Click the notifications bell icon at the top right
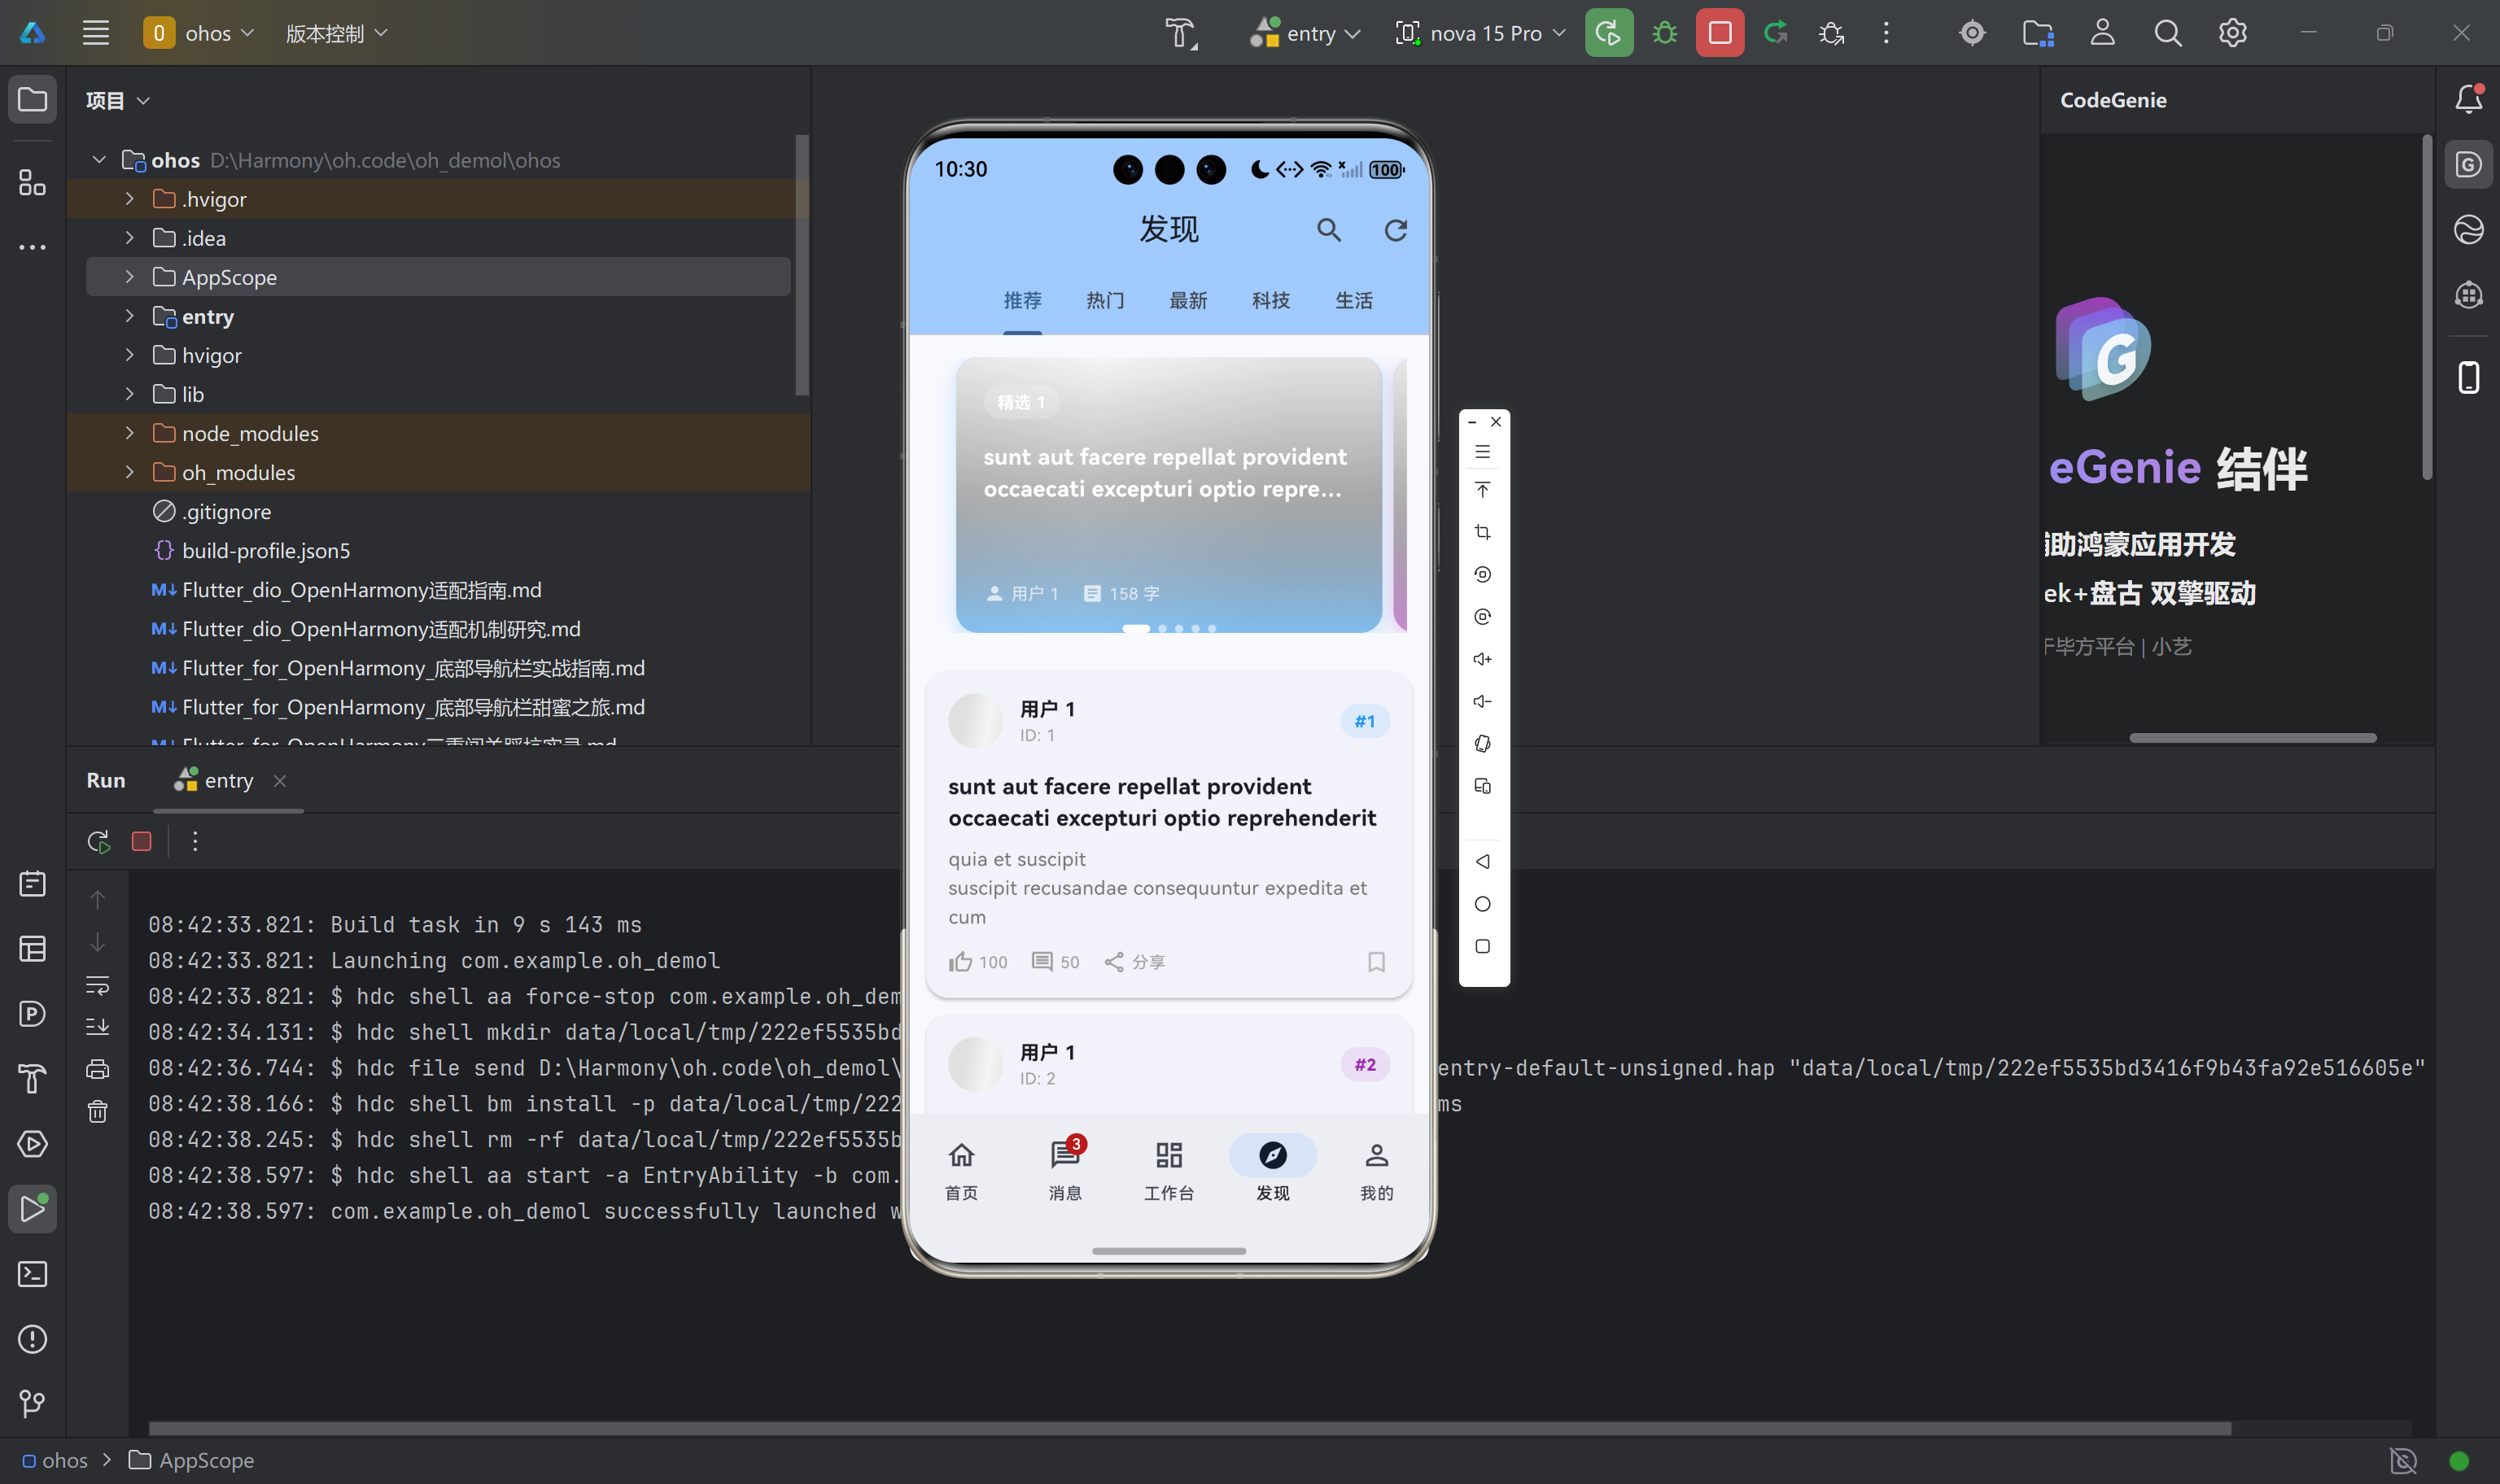 click(x=2468, y=99)
